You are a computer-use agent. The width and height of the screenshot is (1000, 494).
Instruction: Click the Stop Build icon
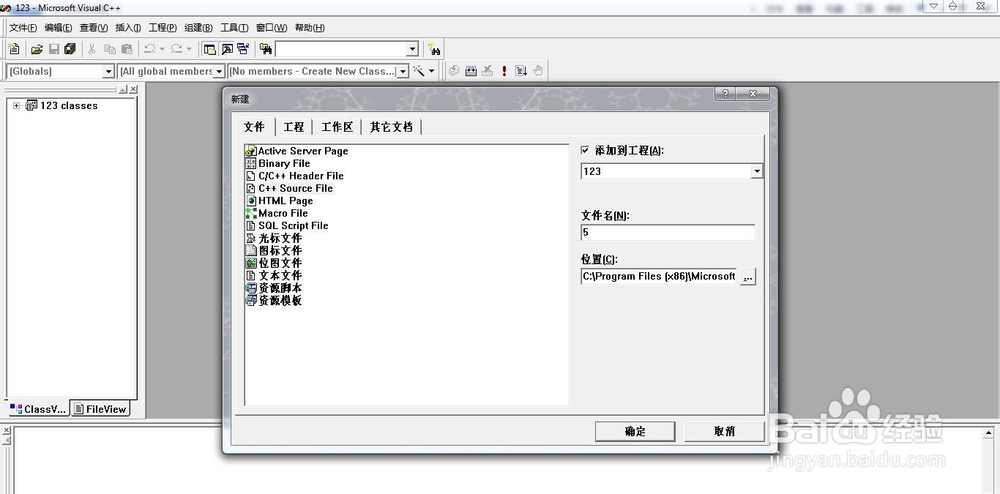pos(487,71)
